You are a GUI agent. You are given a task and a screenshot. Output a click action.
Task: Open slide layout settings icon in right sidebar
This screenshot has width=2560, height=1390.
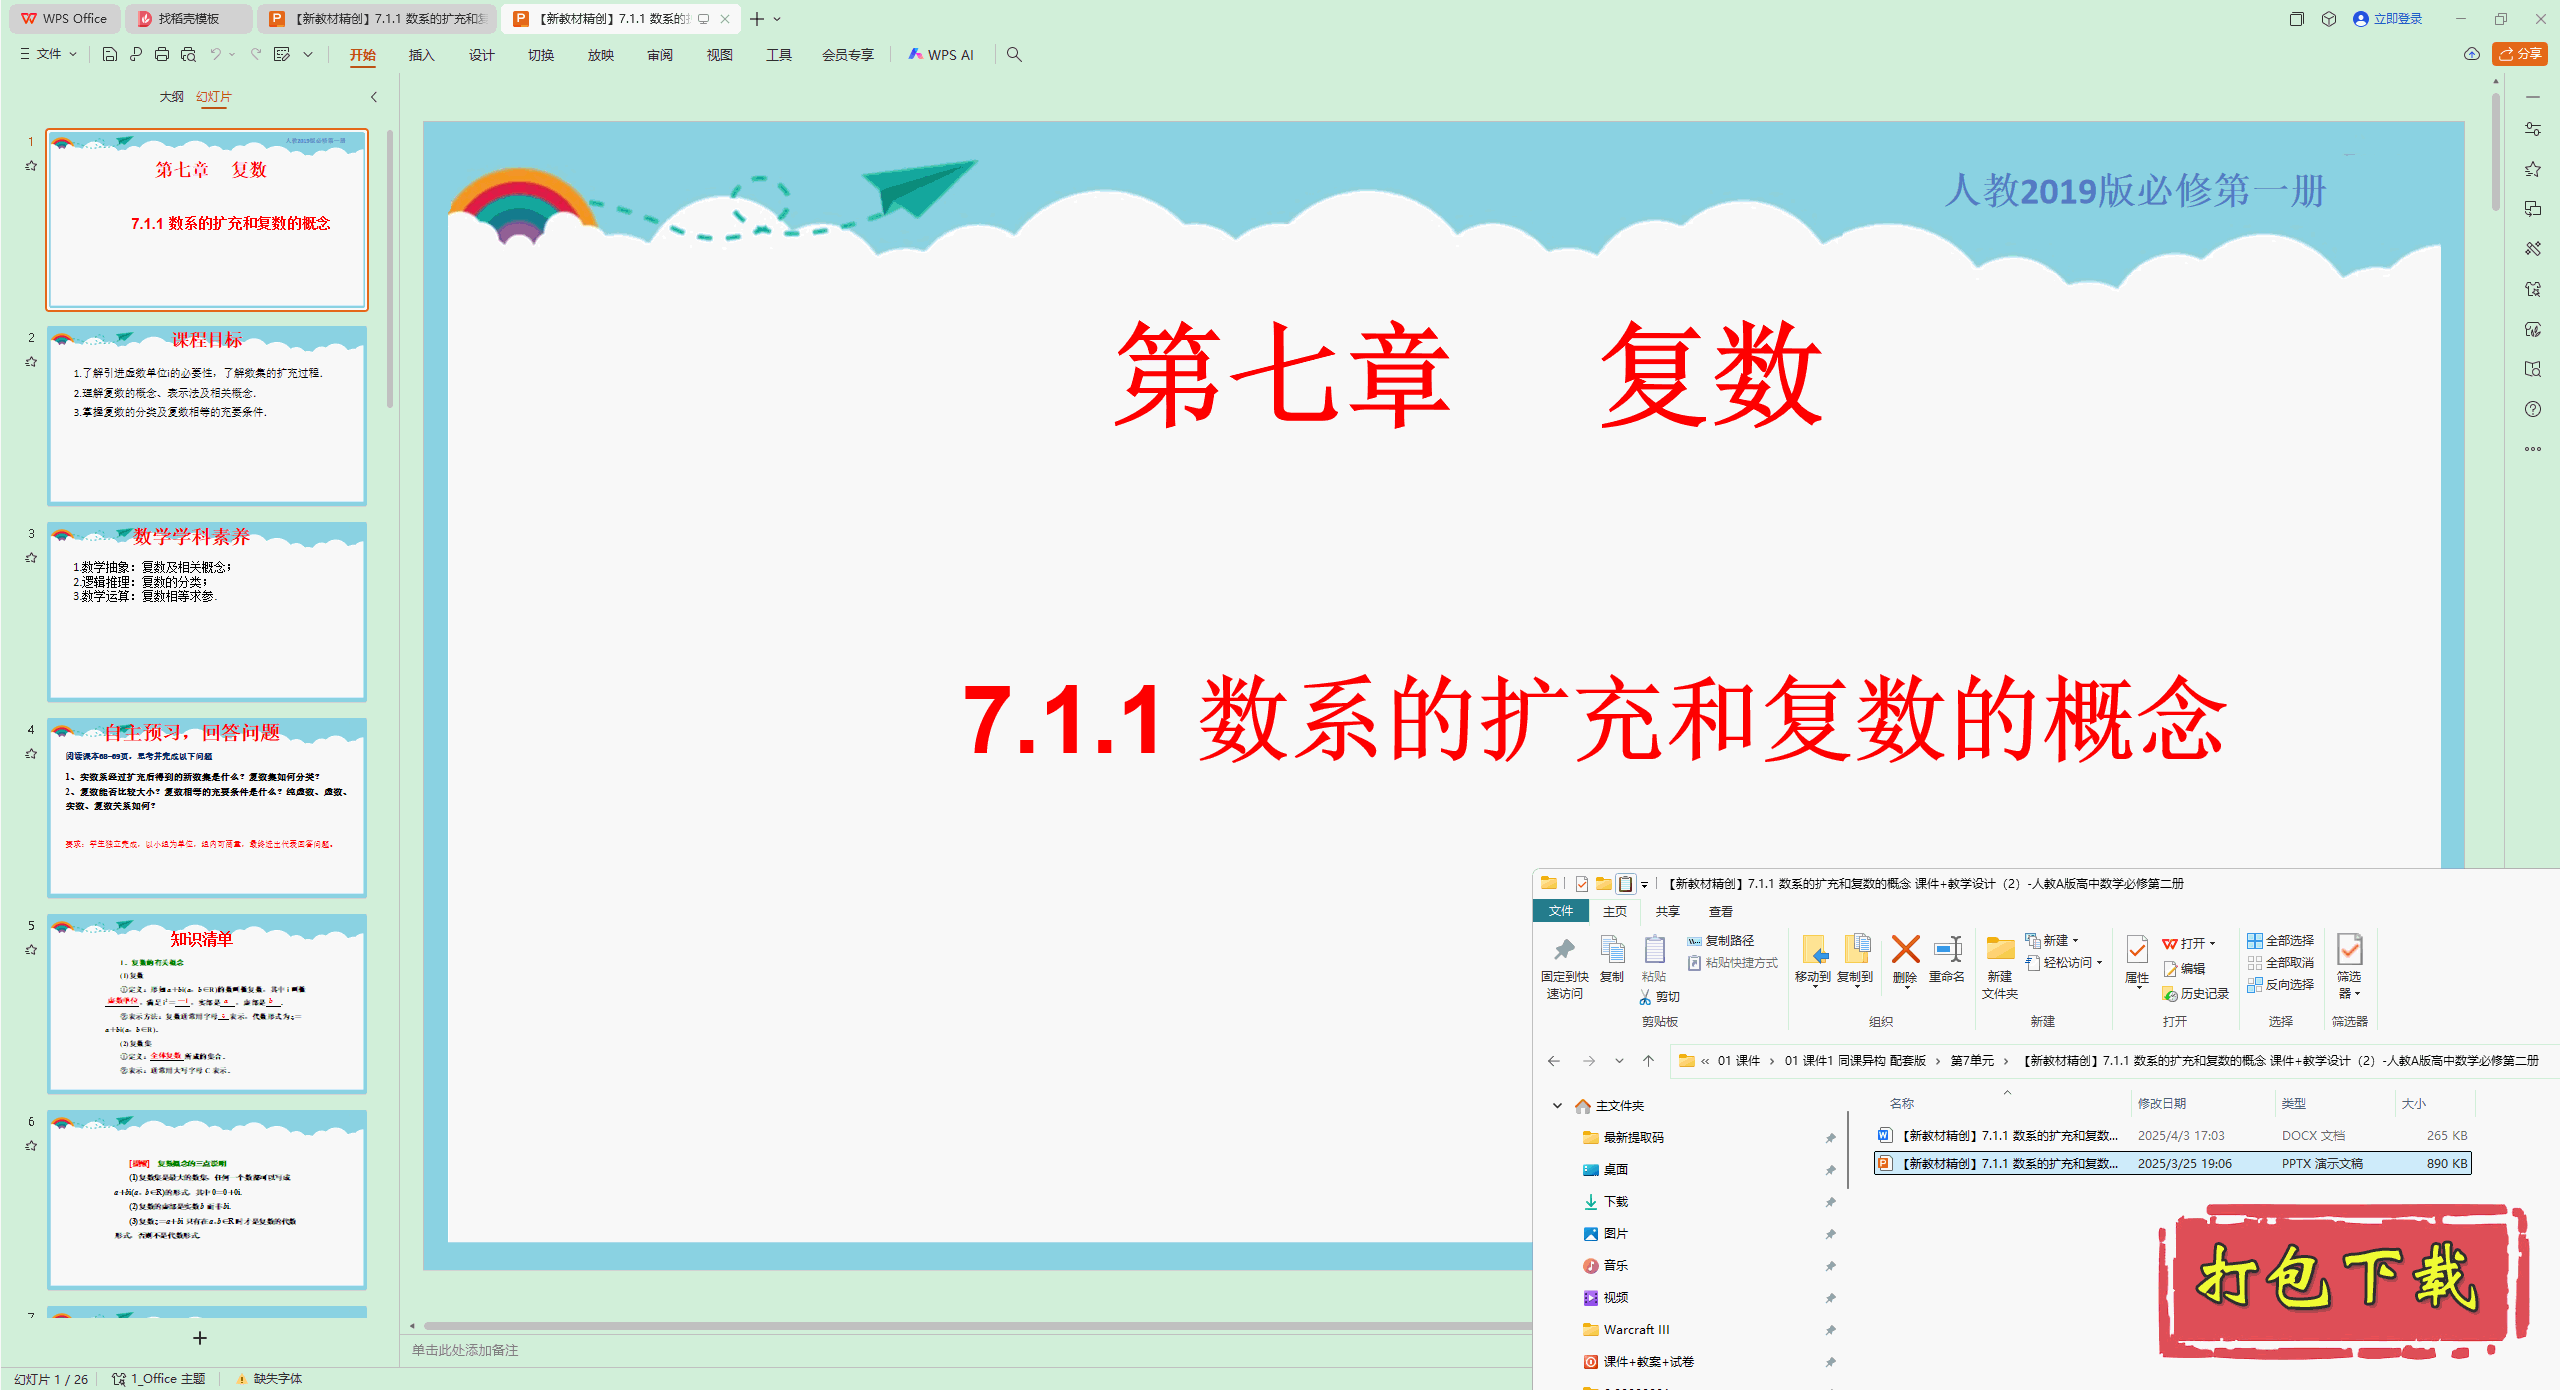point(2534,128)
